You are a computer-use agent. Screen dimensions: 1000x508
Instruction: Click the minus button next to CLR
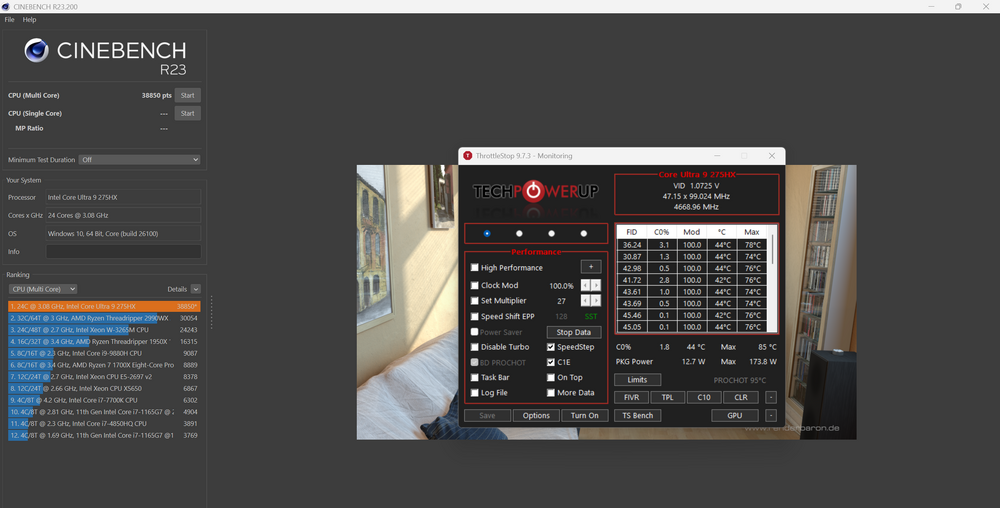coord(771,397)
